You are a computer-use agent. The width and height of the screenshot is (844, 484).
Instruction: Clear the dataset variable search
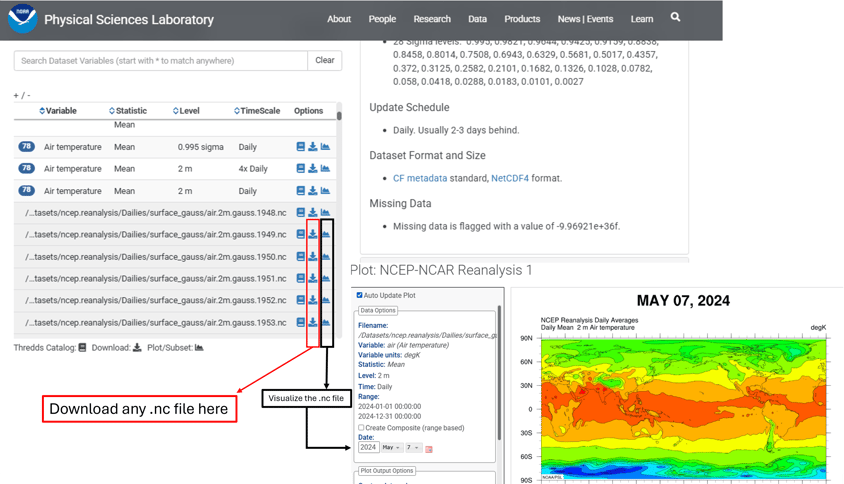325,60
